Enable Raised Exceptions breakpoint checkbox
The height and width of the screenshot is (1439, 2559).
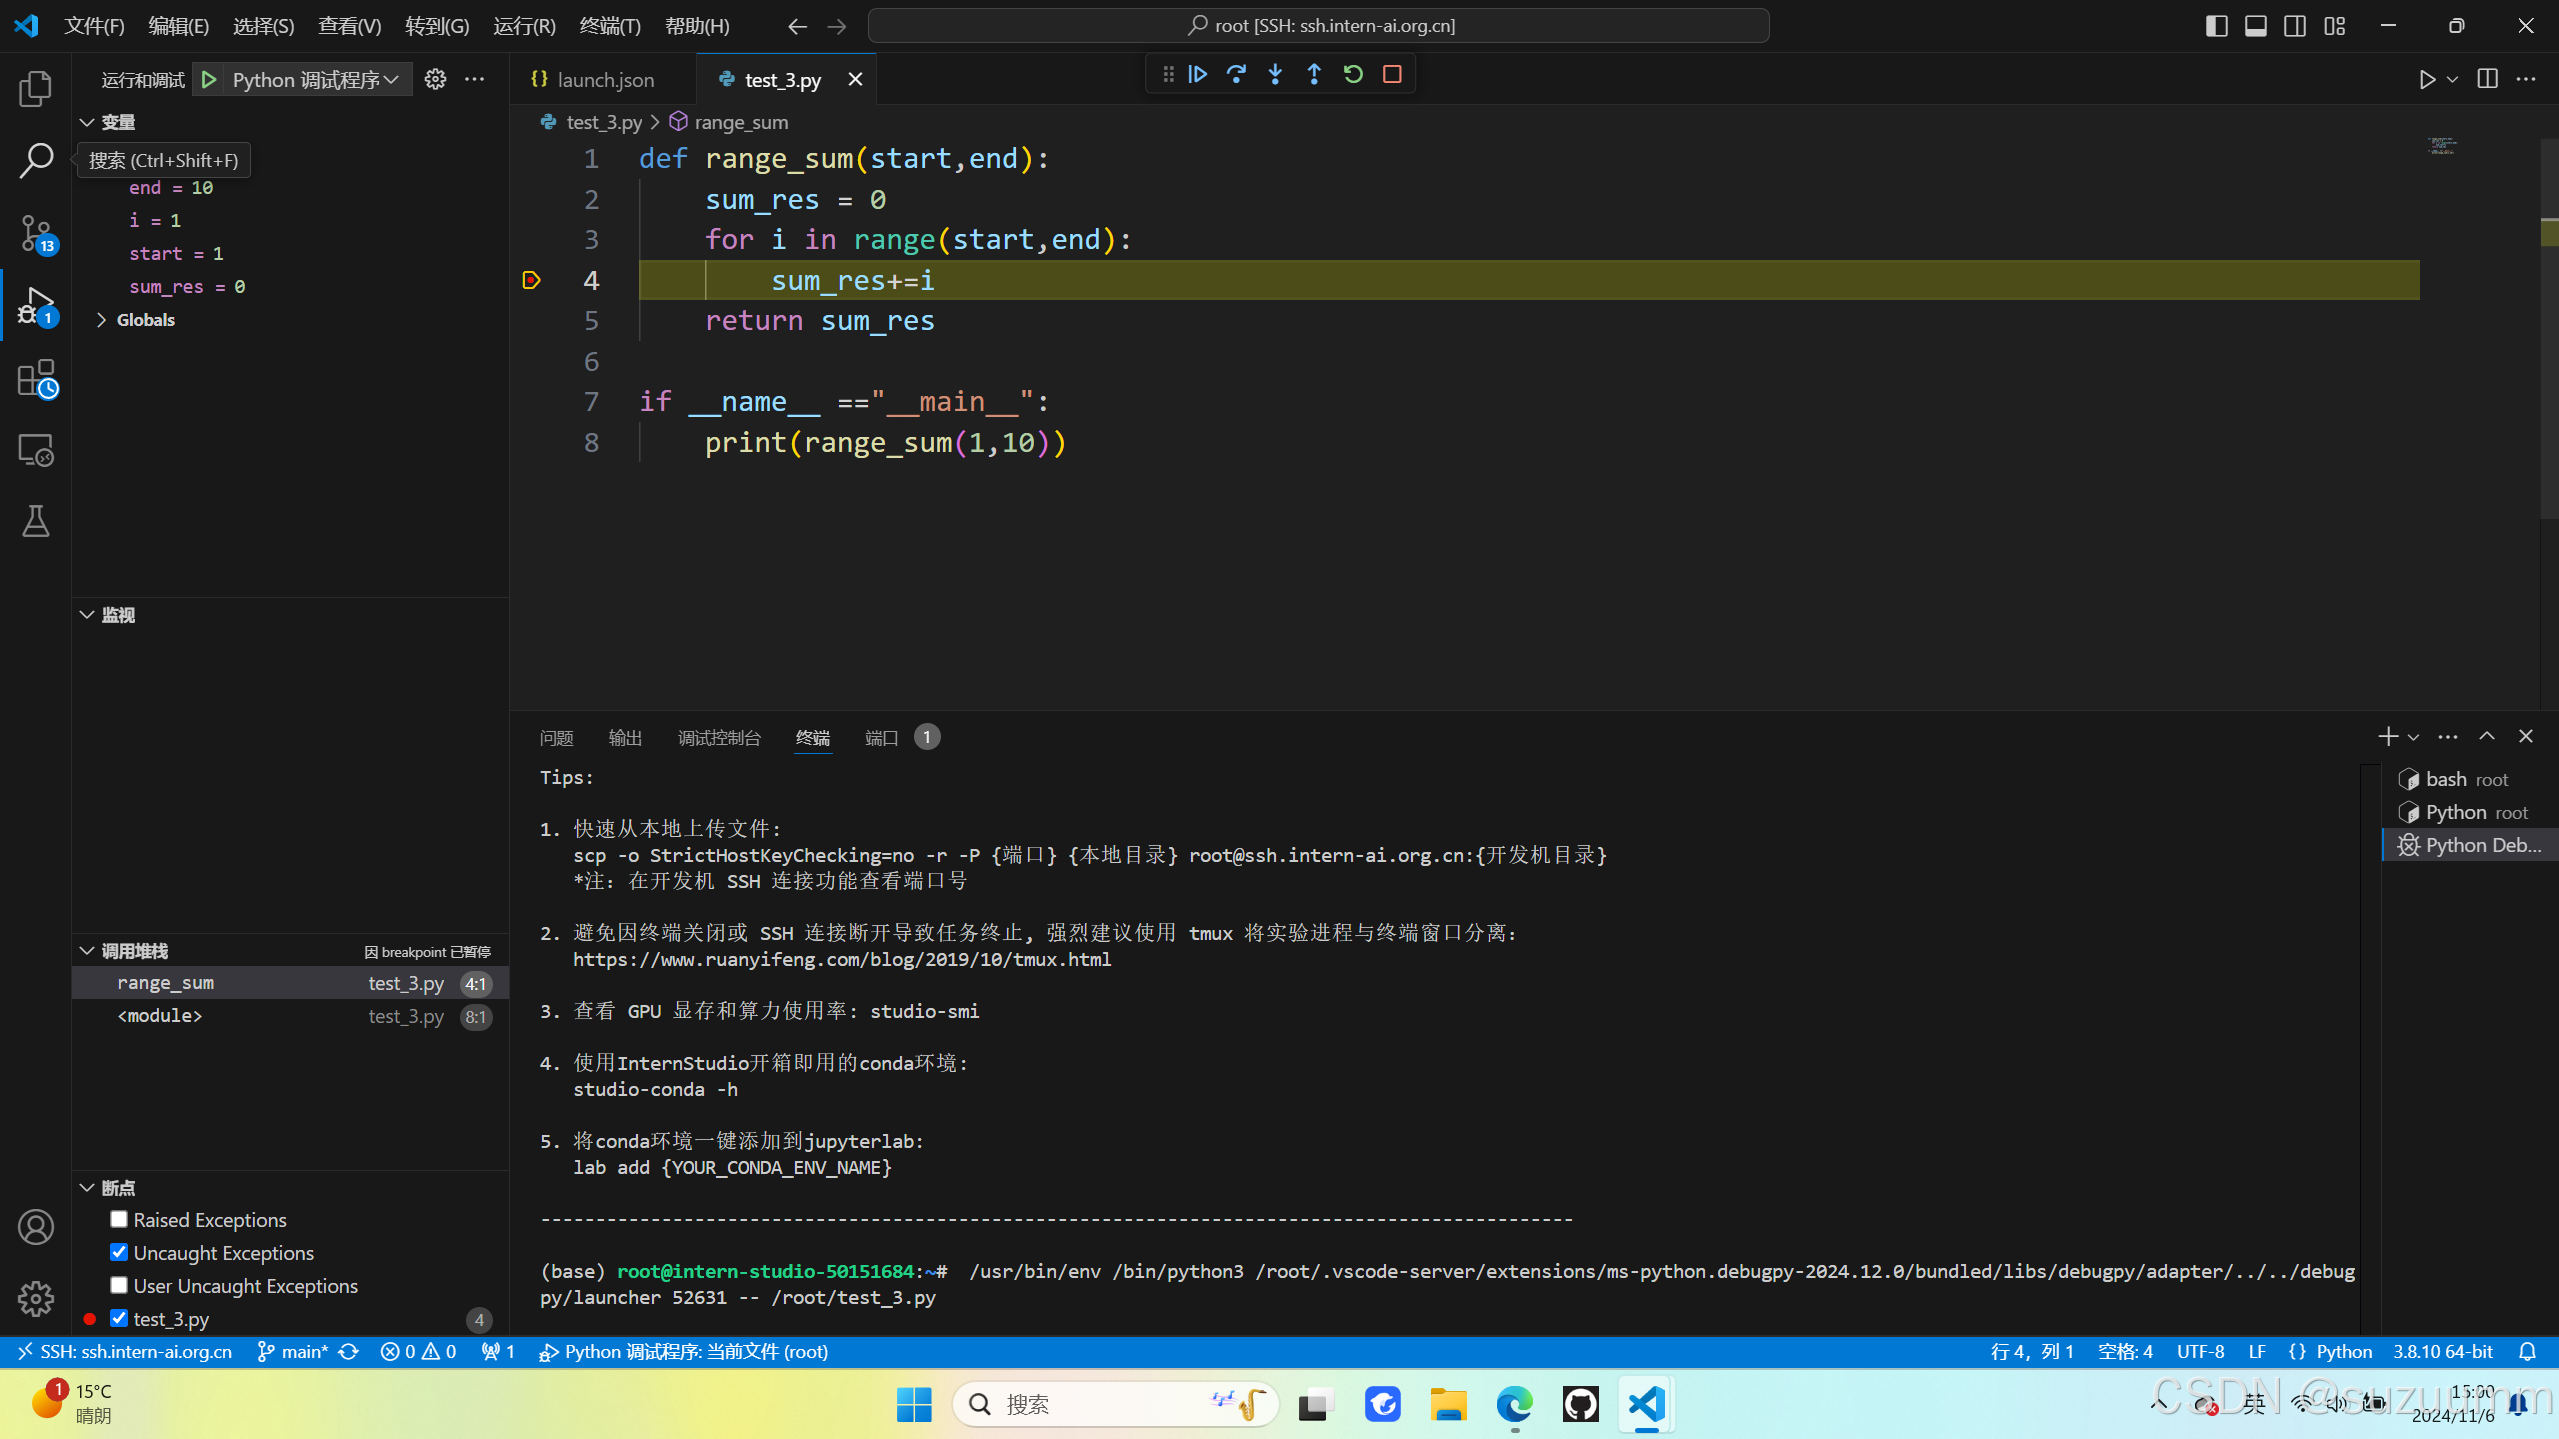click(x=119, y=1219)
